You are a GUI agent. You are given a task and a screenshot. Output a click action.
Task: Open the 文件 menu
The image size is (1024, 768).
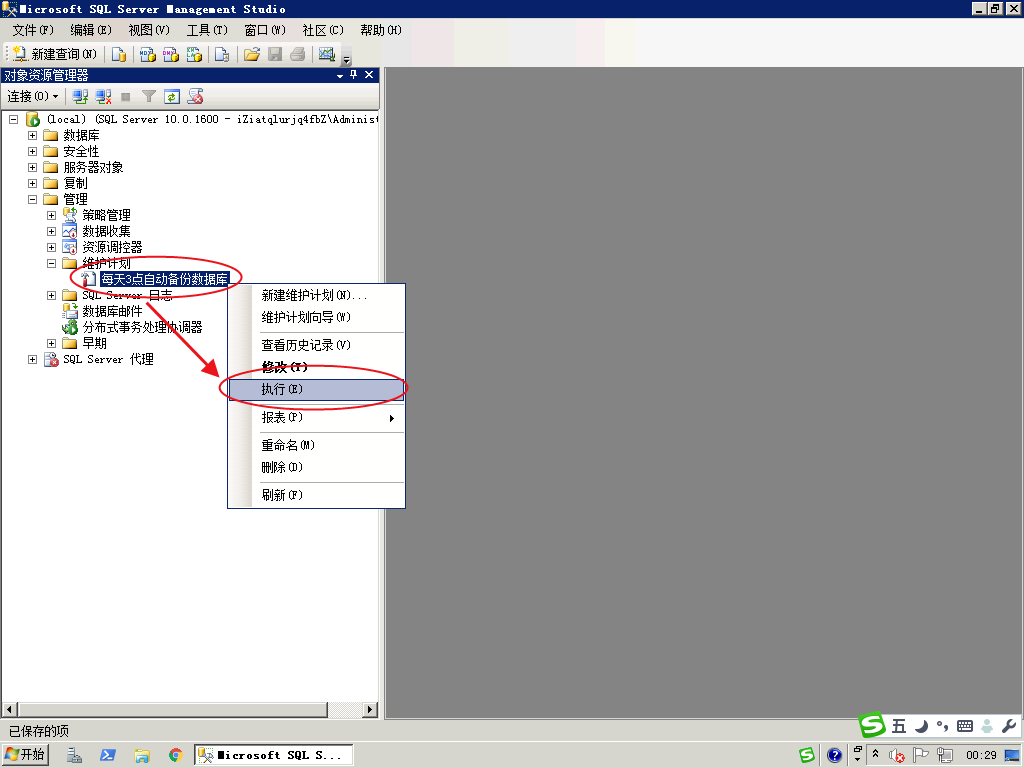pyautogui.click(x=33, y=30)
